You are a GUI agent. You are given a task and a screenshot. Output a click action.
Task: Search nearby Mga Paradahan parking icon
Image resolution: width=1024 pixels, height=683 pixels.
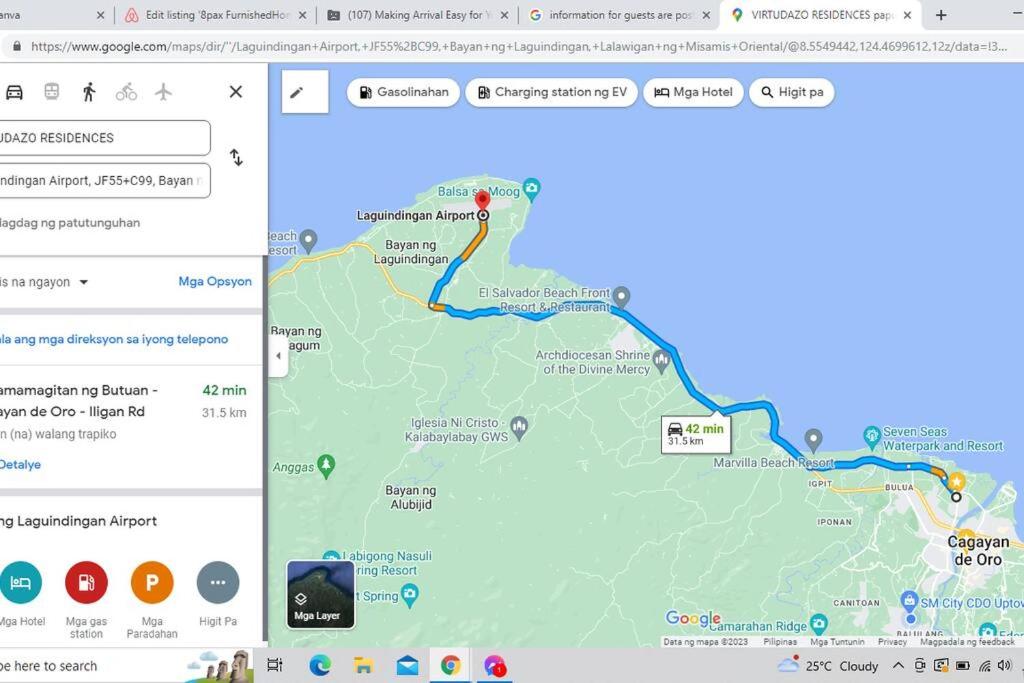[152, 582]
